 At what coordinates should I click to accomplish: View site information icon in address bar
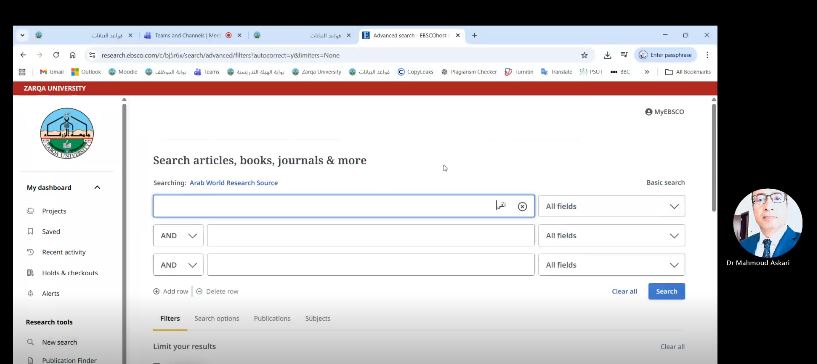[92, 55]
